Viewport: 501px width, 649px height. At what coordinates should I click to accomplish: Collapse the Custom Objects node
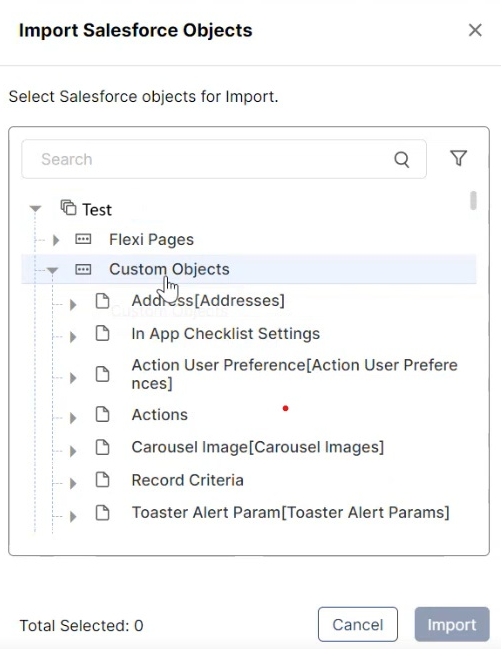(x=52, y=270)
